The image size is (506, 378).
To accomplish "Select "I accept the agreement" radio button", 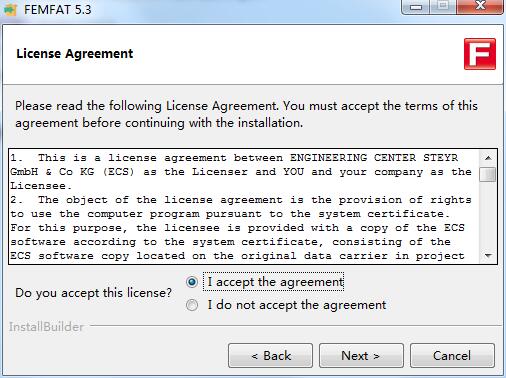I will [x=192, y=282].
